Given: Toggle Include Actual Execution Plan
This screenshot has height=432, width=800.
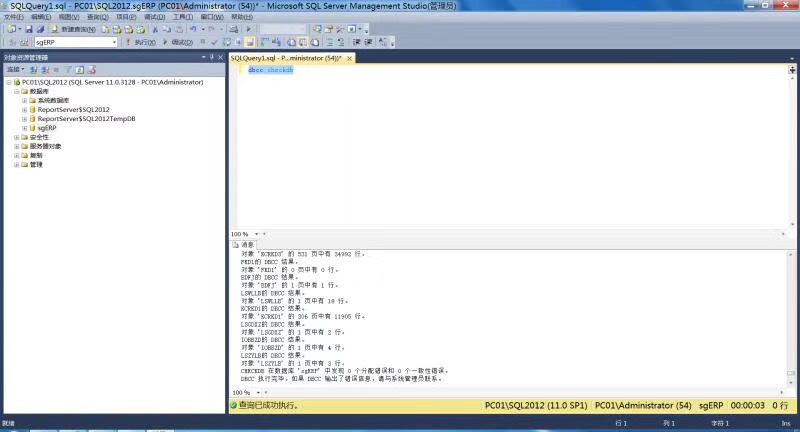Looking at the screenshot, I should (x=264, y=42).
